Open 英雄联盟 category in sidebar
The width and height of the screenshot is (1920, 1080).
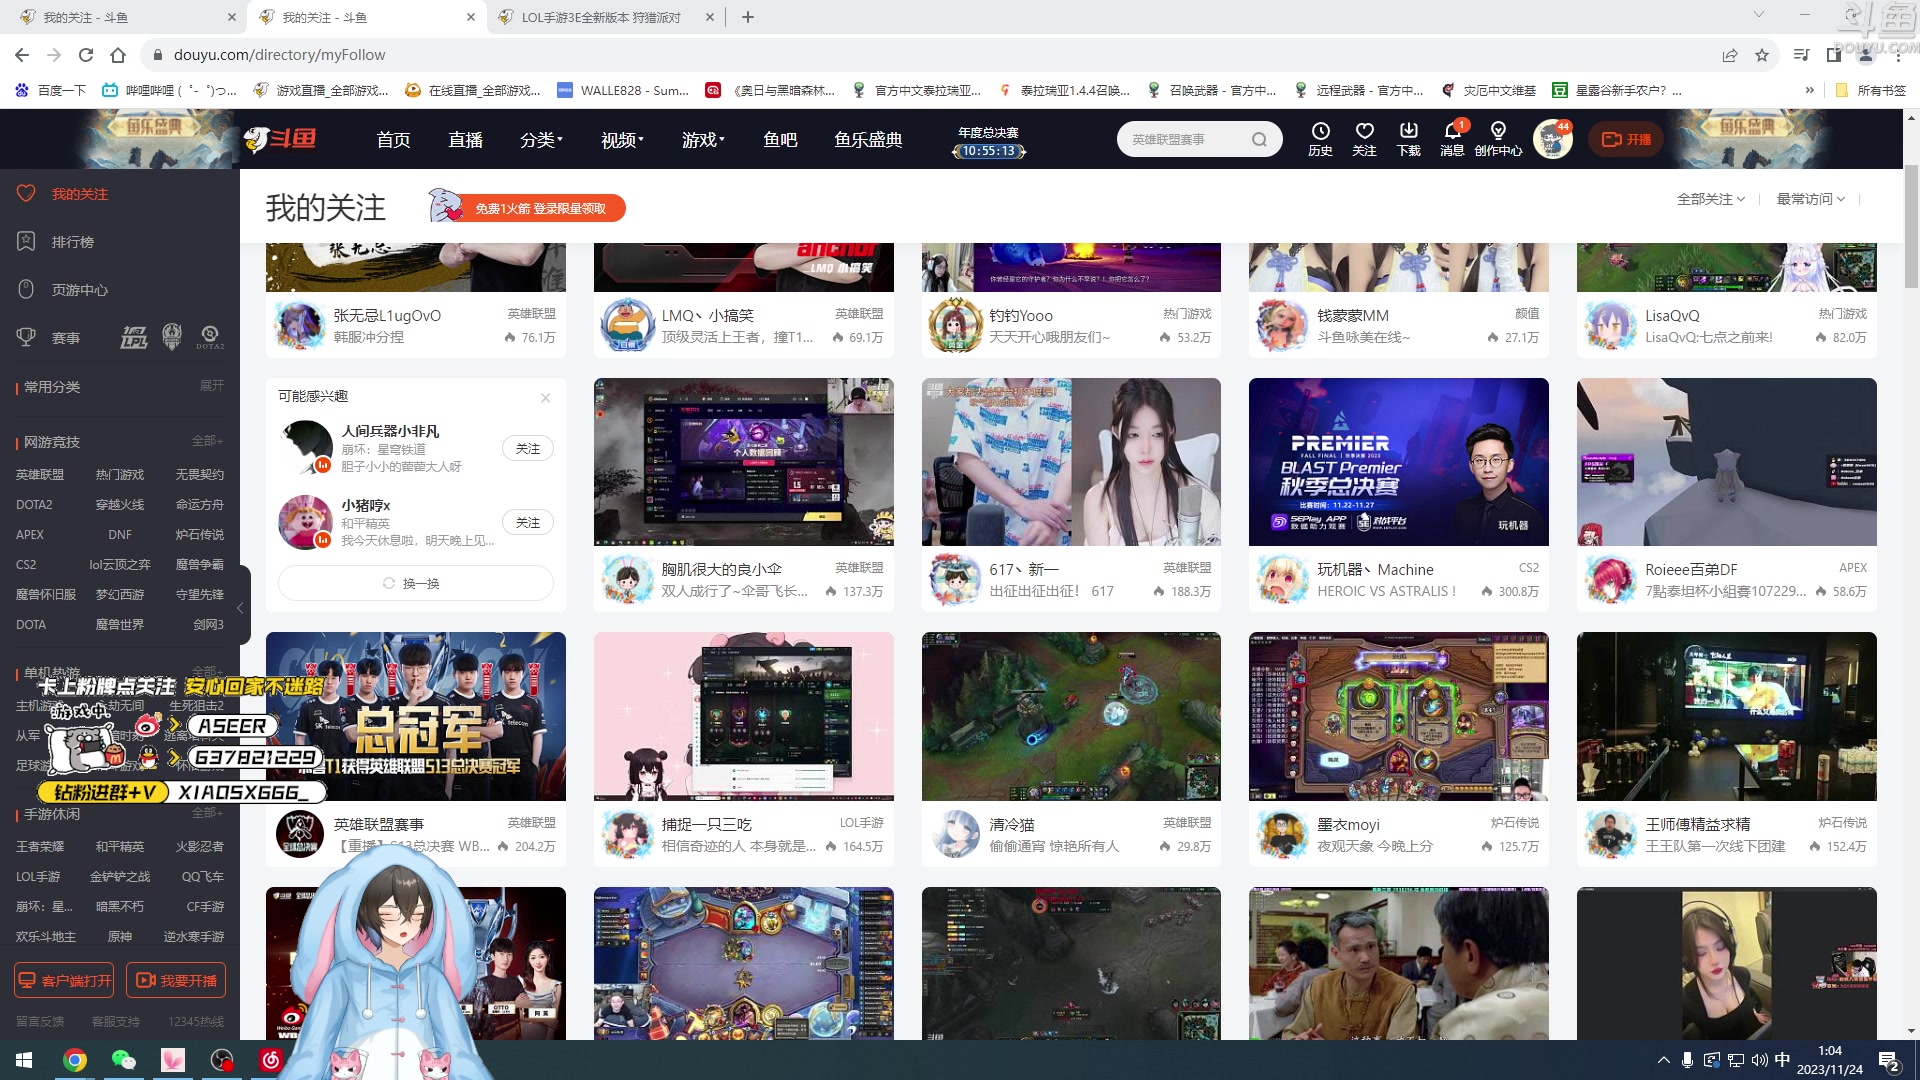[40, 475]
